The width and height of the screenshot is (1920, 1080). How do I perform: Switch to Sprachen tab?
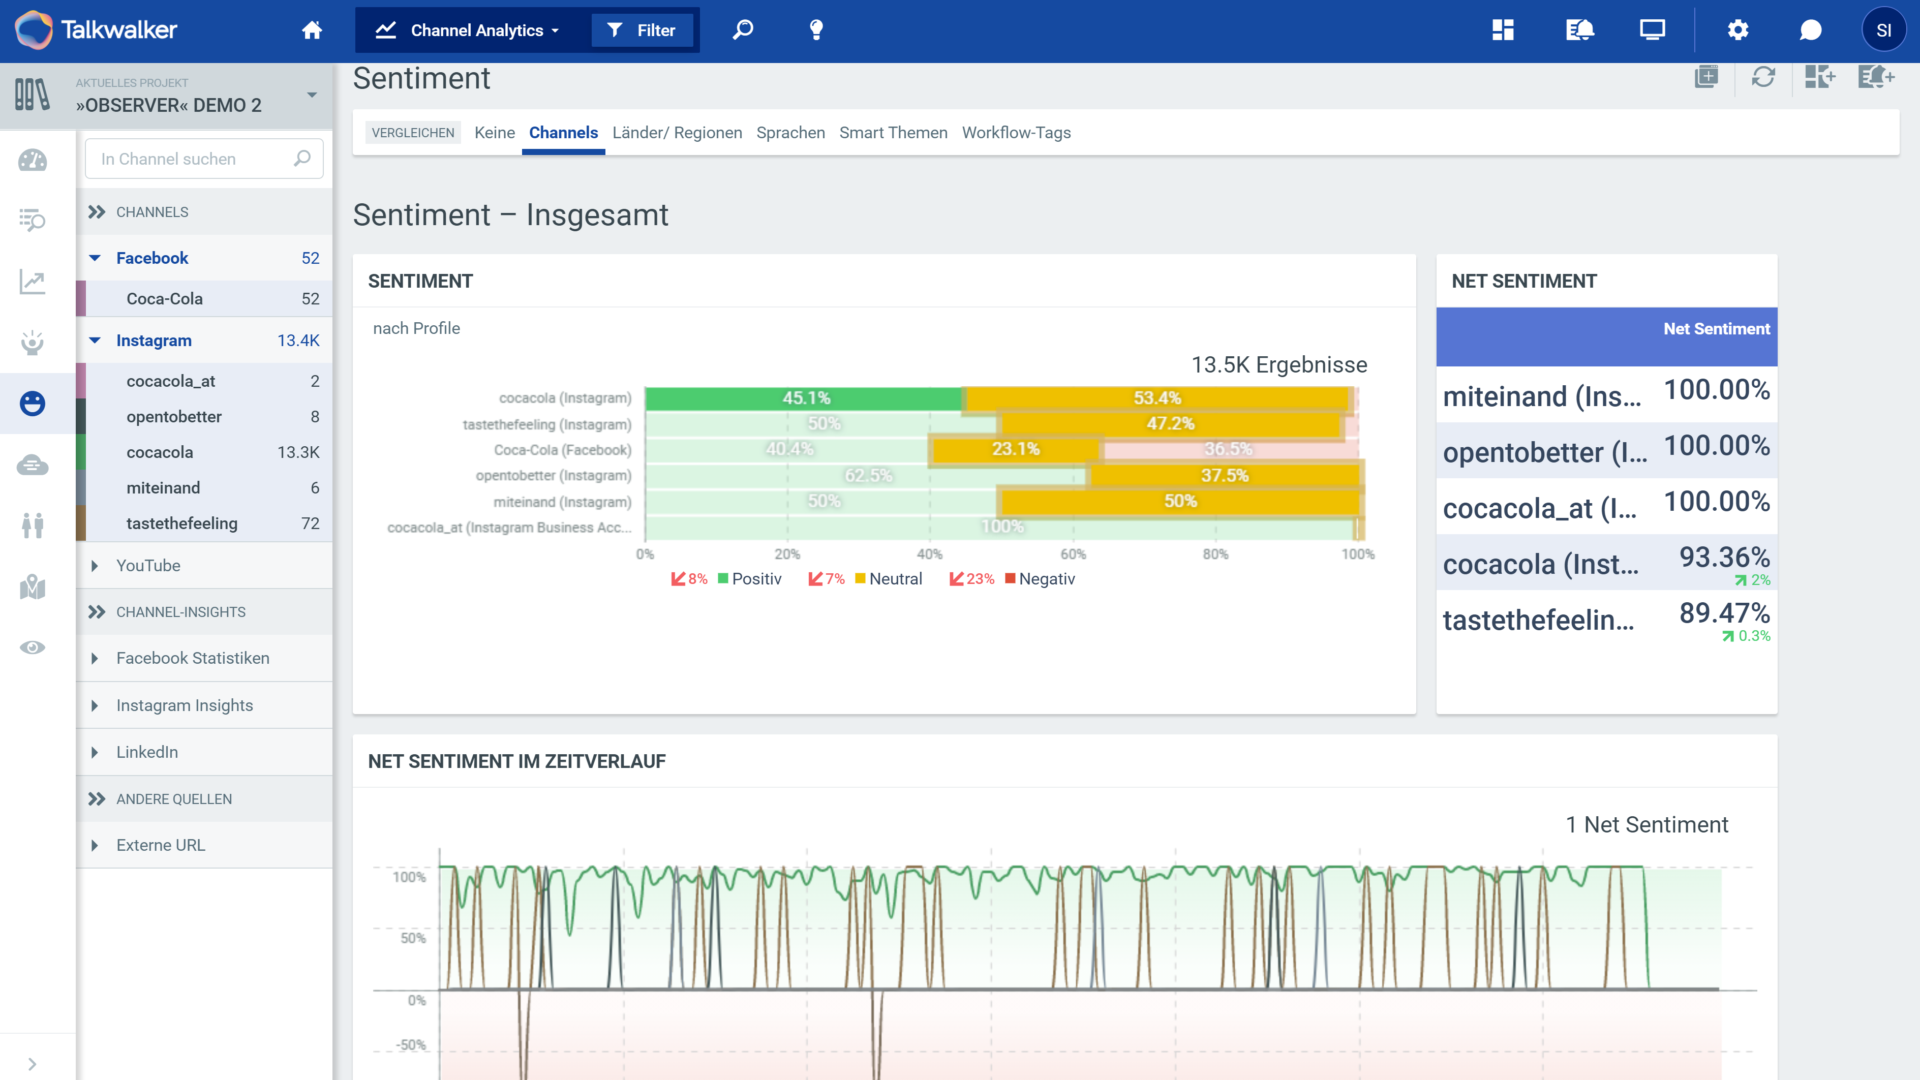click(x=790, y=132)
